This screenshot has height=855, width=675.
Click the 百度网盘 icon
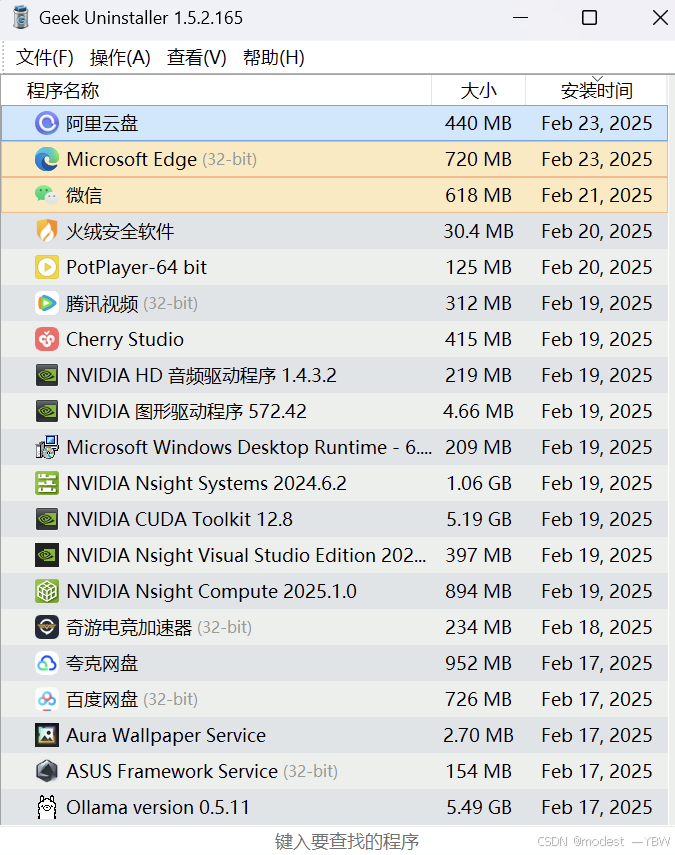[47, 699]
